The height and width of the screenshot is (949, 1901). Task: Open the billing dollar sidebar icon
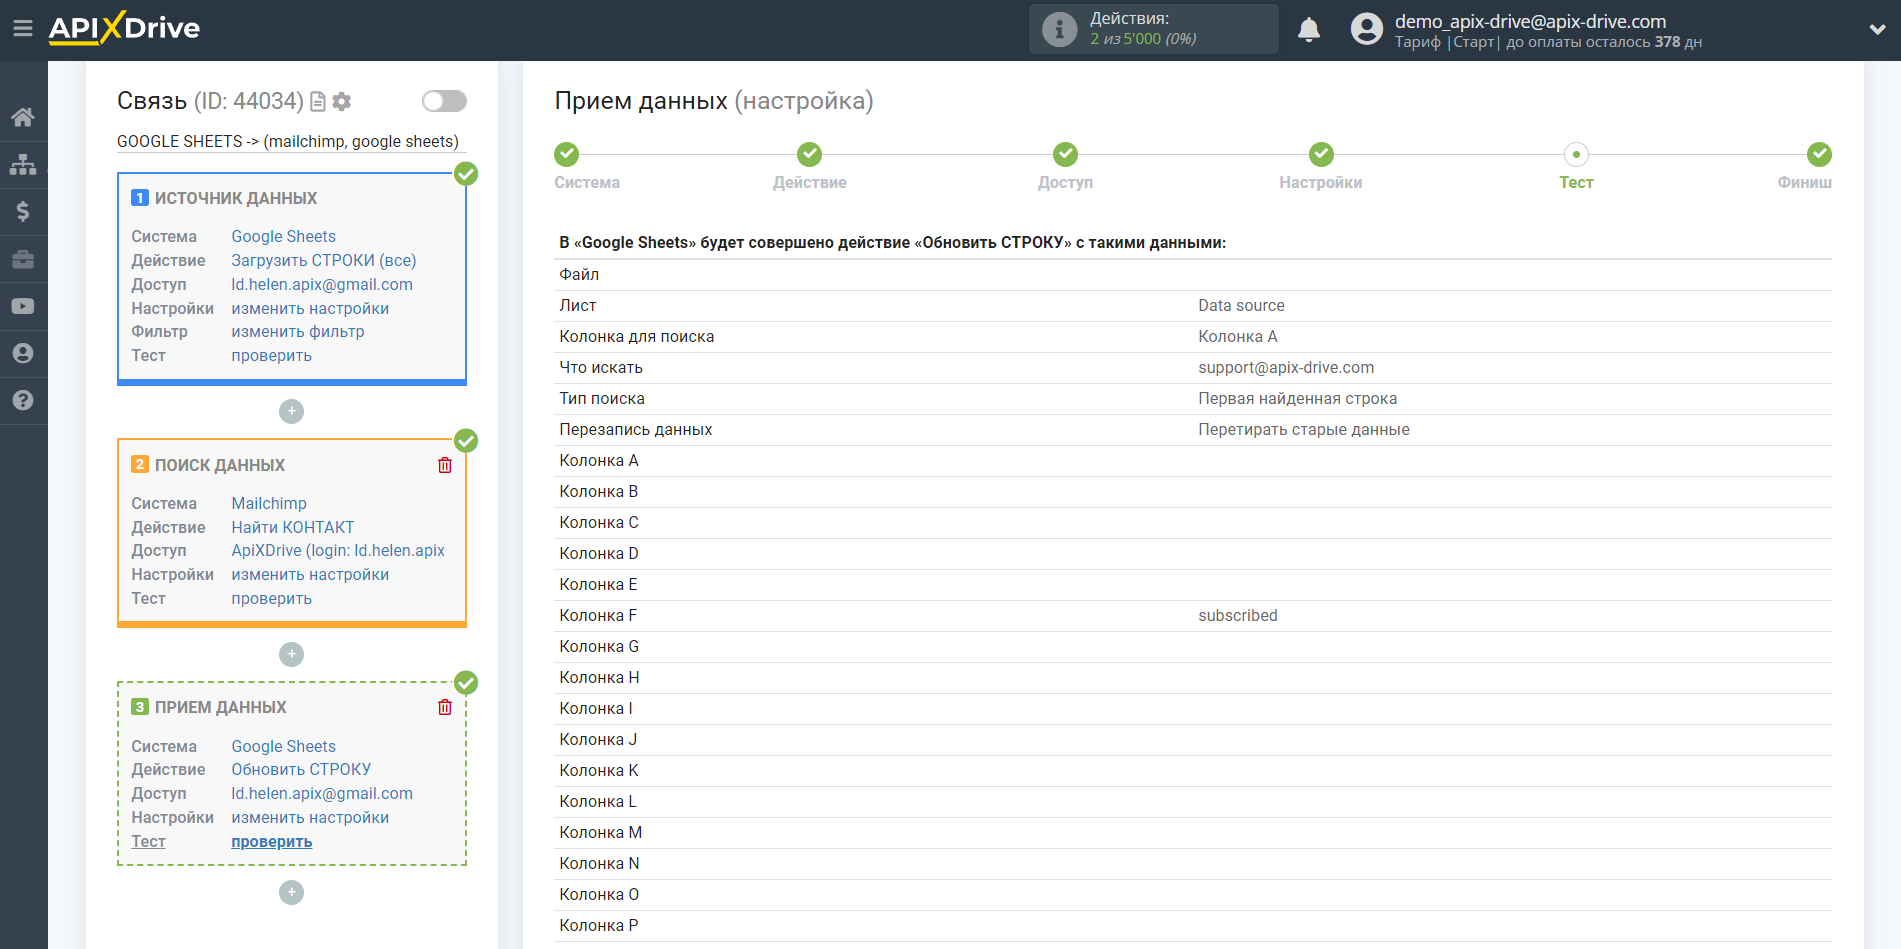23,211
